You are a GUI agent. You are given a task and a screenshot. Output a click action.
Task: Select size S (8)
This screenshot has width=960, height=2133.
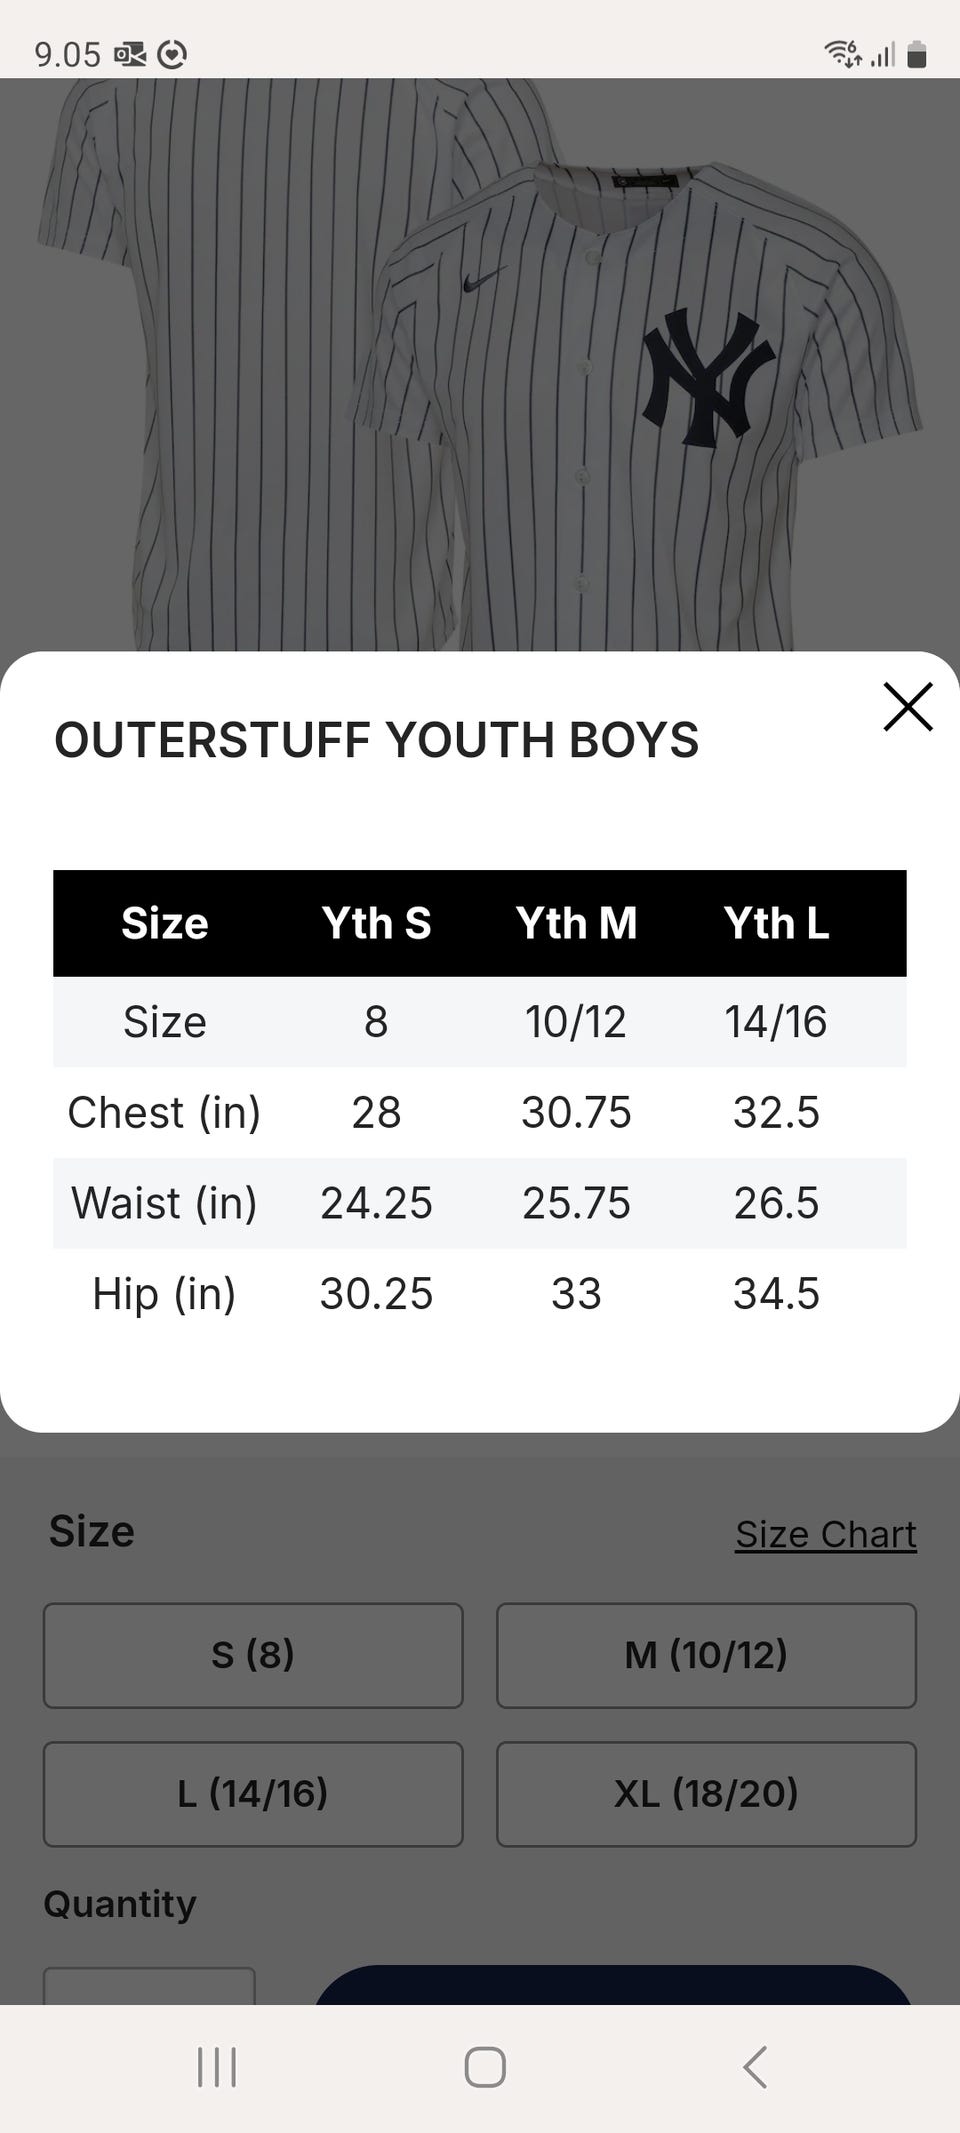tap(253, 1655)
